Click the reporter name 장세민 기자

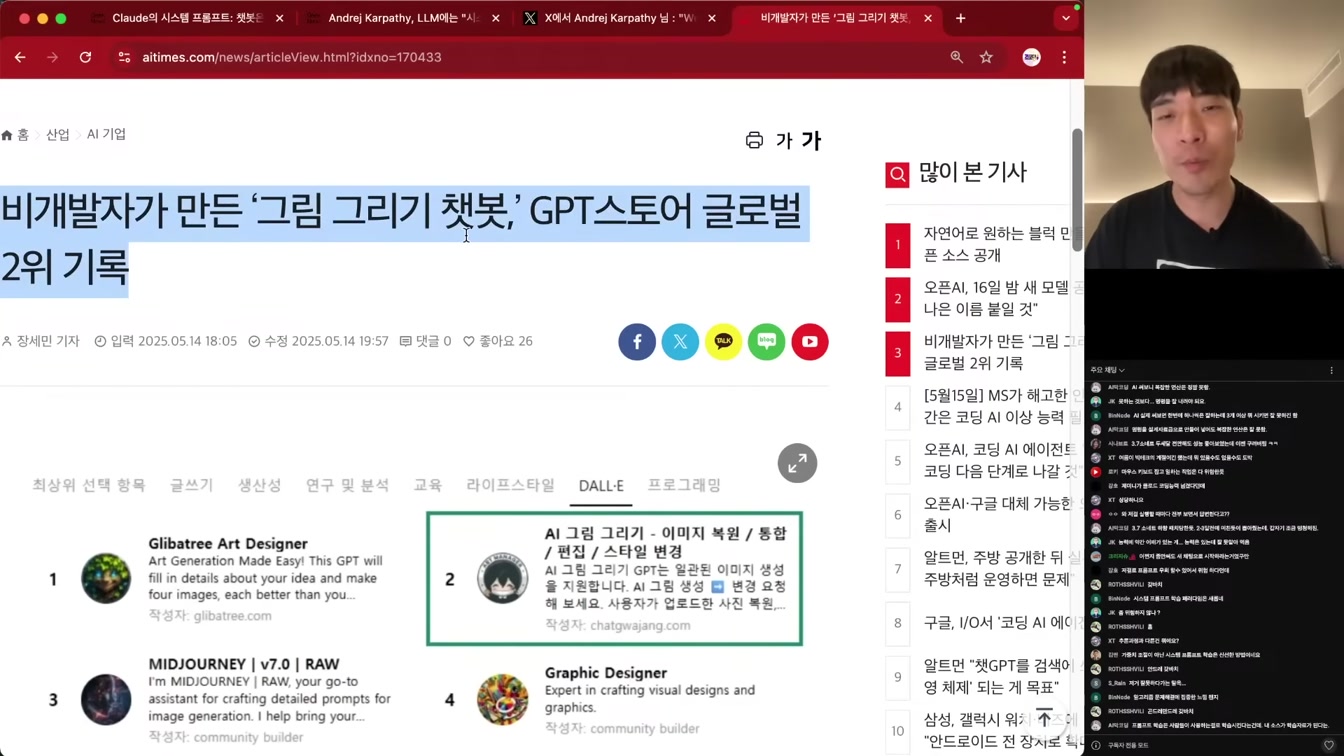coord(40,341)
